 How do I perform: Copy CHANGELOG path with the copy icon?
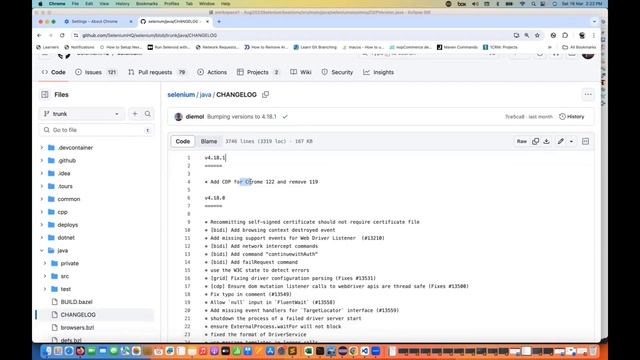[266, 95]
